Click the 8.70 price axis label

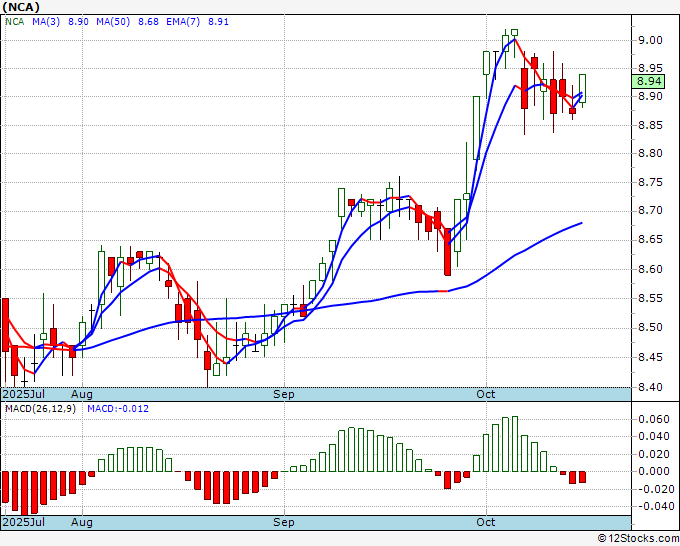coord(650,211)
